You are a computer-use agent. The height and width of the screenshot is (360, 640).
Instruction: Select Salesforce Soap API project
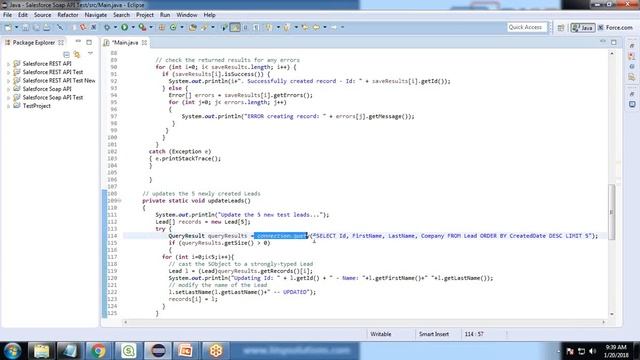click(x=47, y=89)
